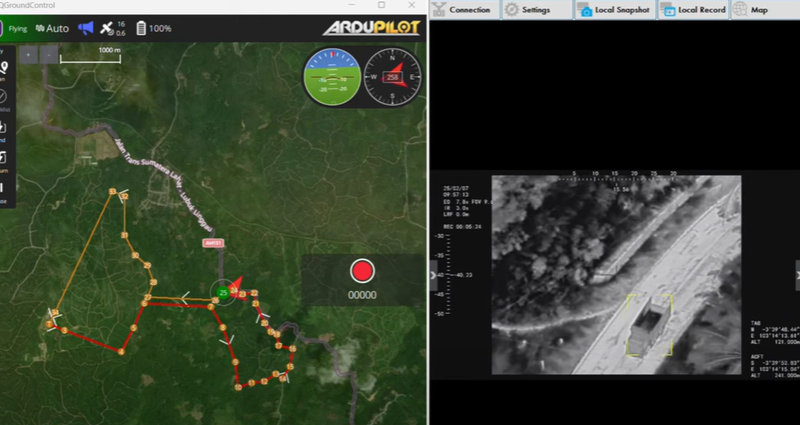This screenshot has width=800, height=425.
Task: Select green waypoint 25 on the map
Action: pyautogui.click(x=221, y=292)
